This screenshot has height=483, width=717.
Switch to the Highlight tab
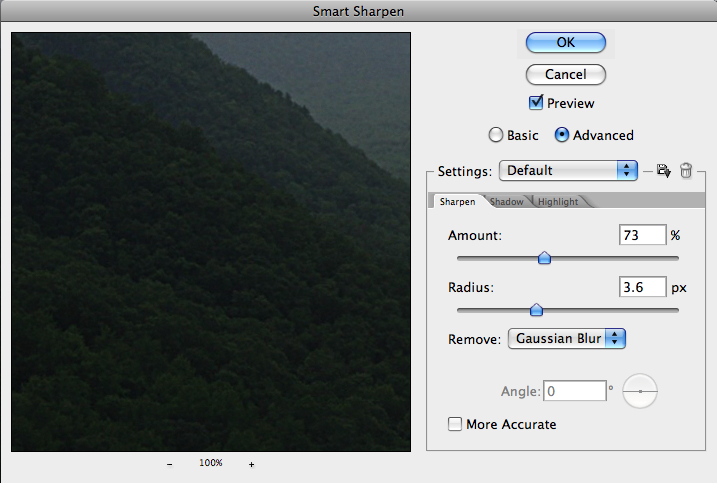[558, 202]
